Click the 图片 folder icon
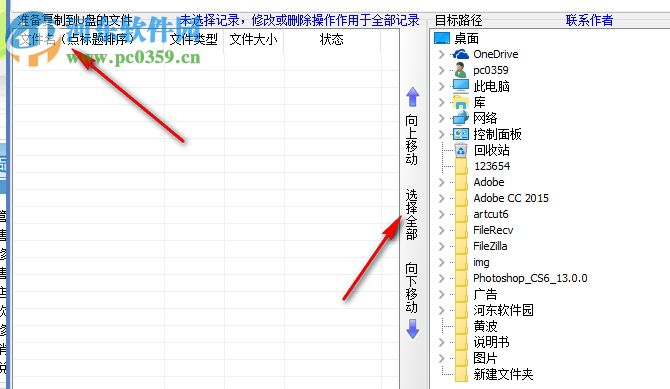 pyautogui.click(x=461, y=359)
